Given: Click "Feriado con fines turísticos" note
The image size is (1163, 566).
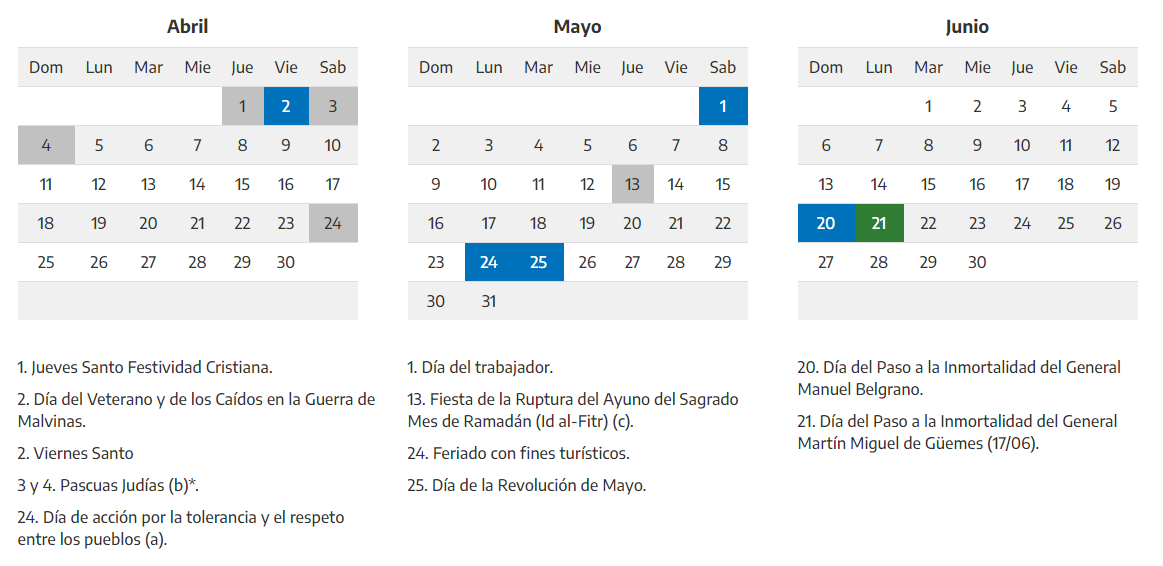Looking at the screenshot, I should (x=519, y=453).
